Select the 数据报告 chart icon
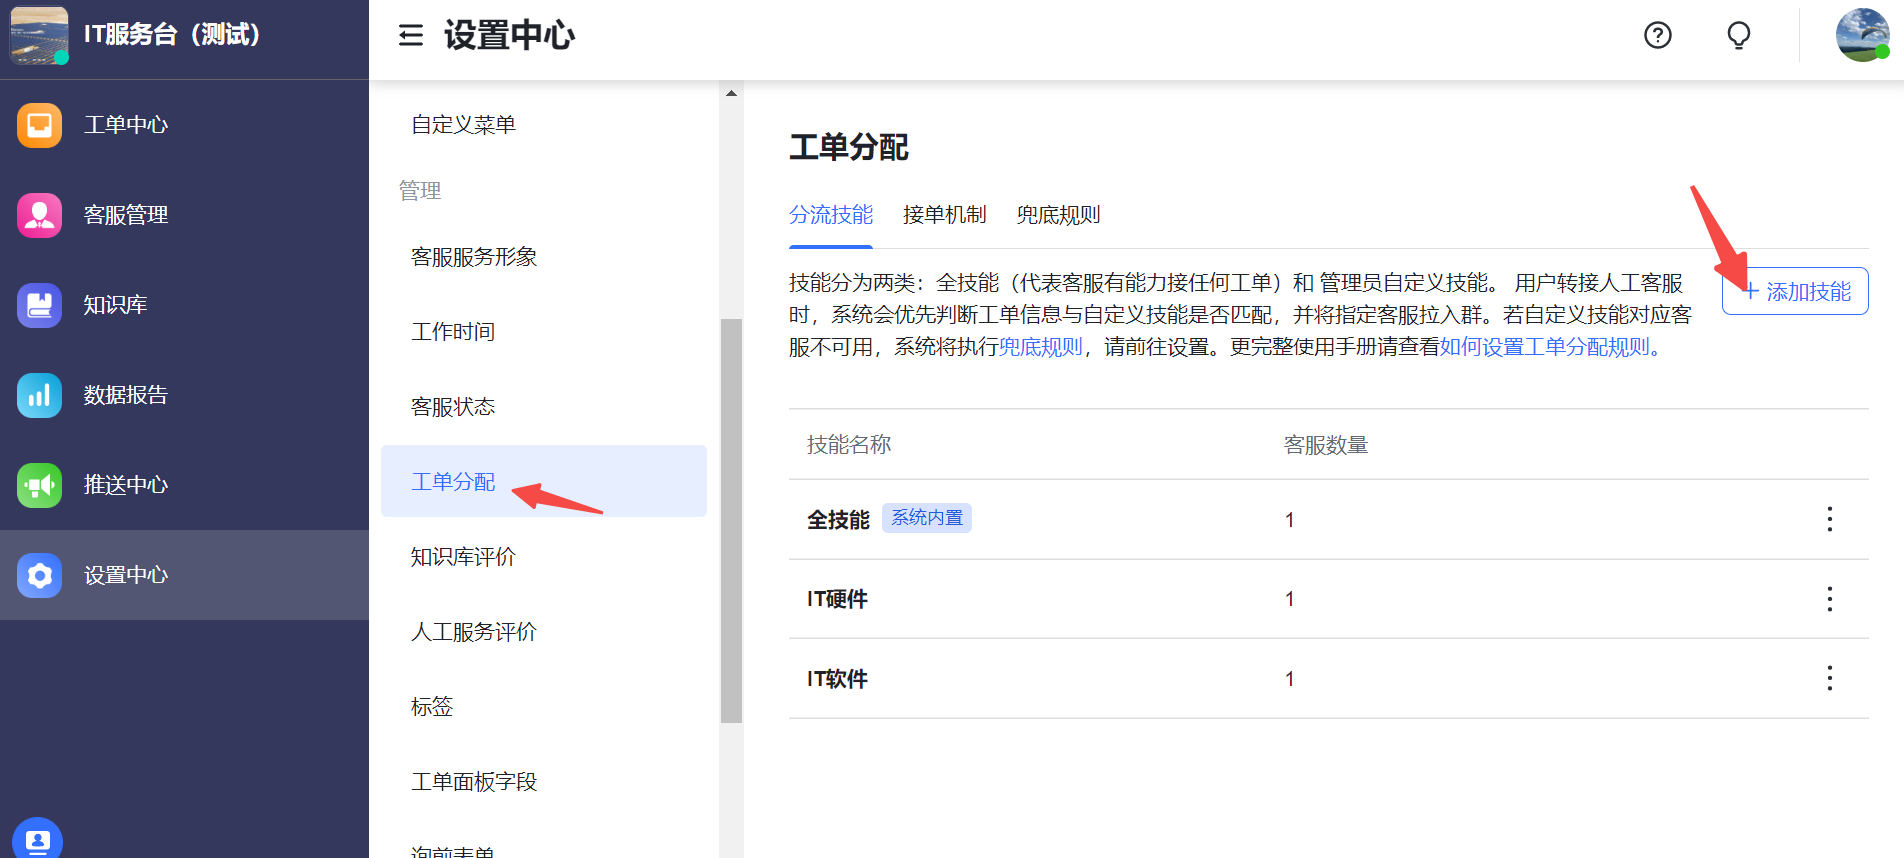1904x858 pixels. click(39, 395)
